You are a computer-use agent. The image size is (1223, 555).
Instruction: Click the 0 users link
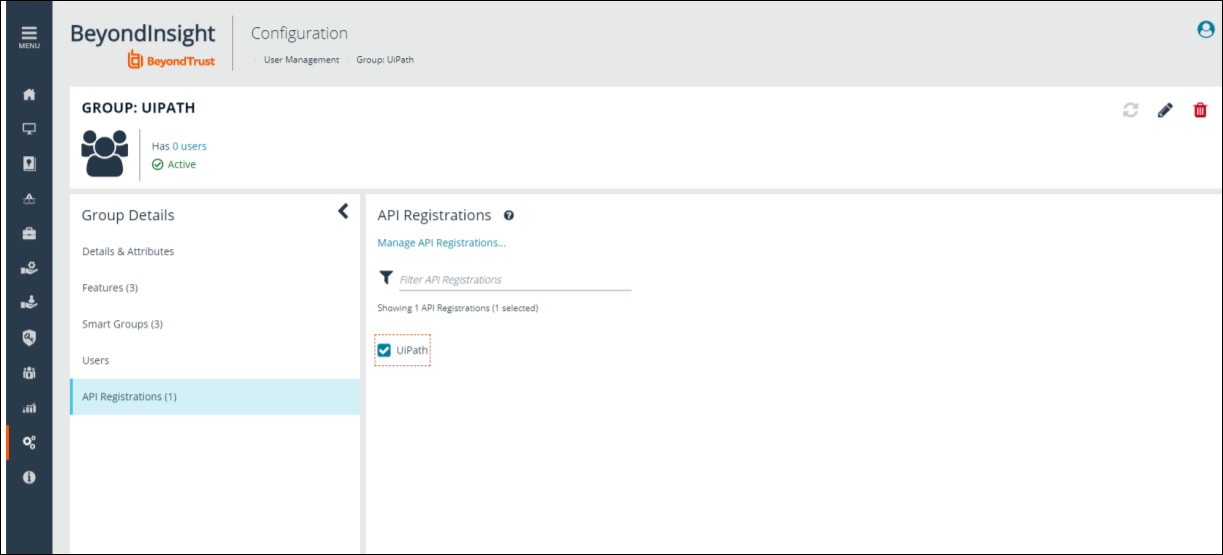(189, 146)
